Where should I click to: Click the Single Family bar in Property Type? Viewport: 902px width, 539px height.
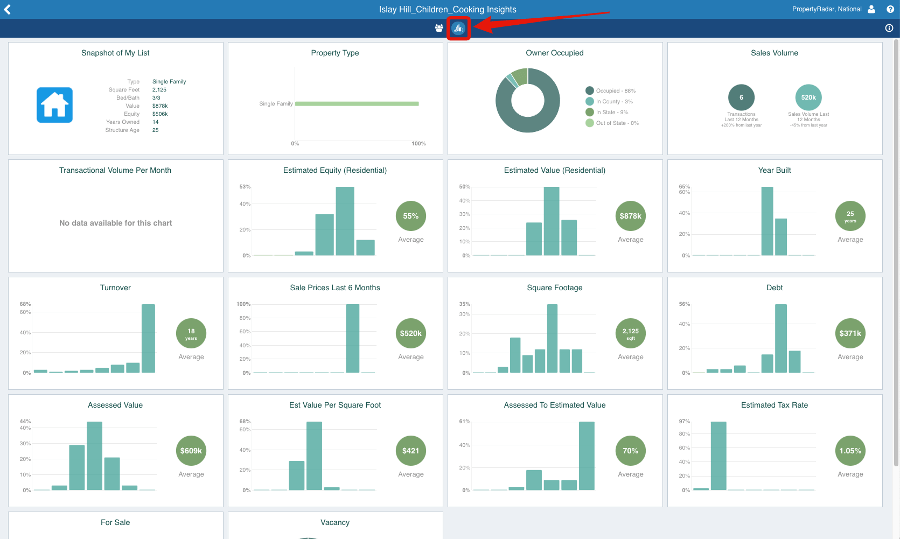pyautogui.click(x=357, y=104)
